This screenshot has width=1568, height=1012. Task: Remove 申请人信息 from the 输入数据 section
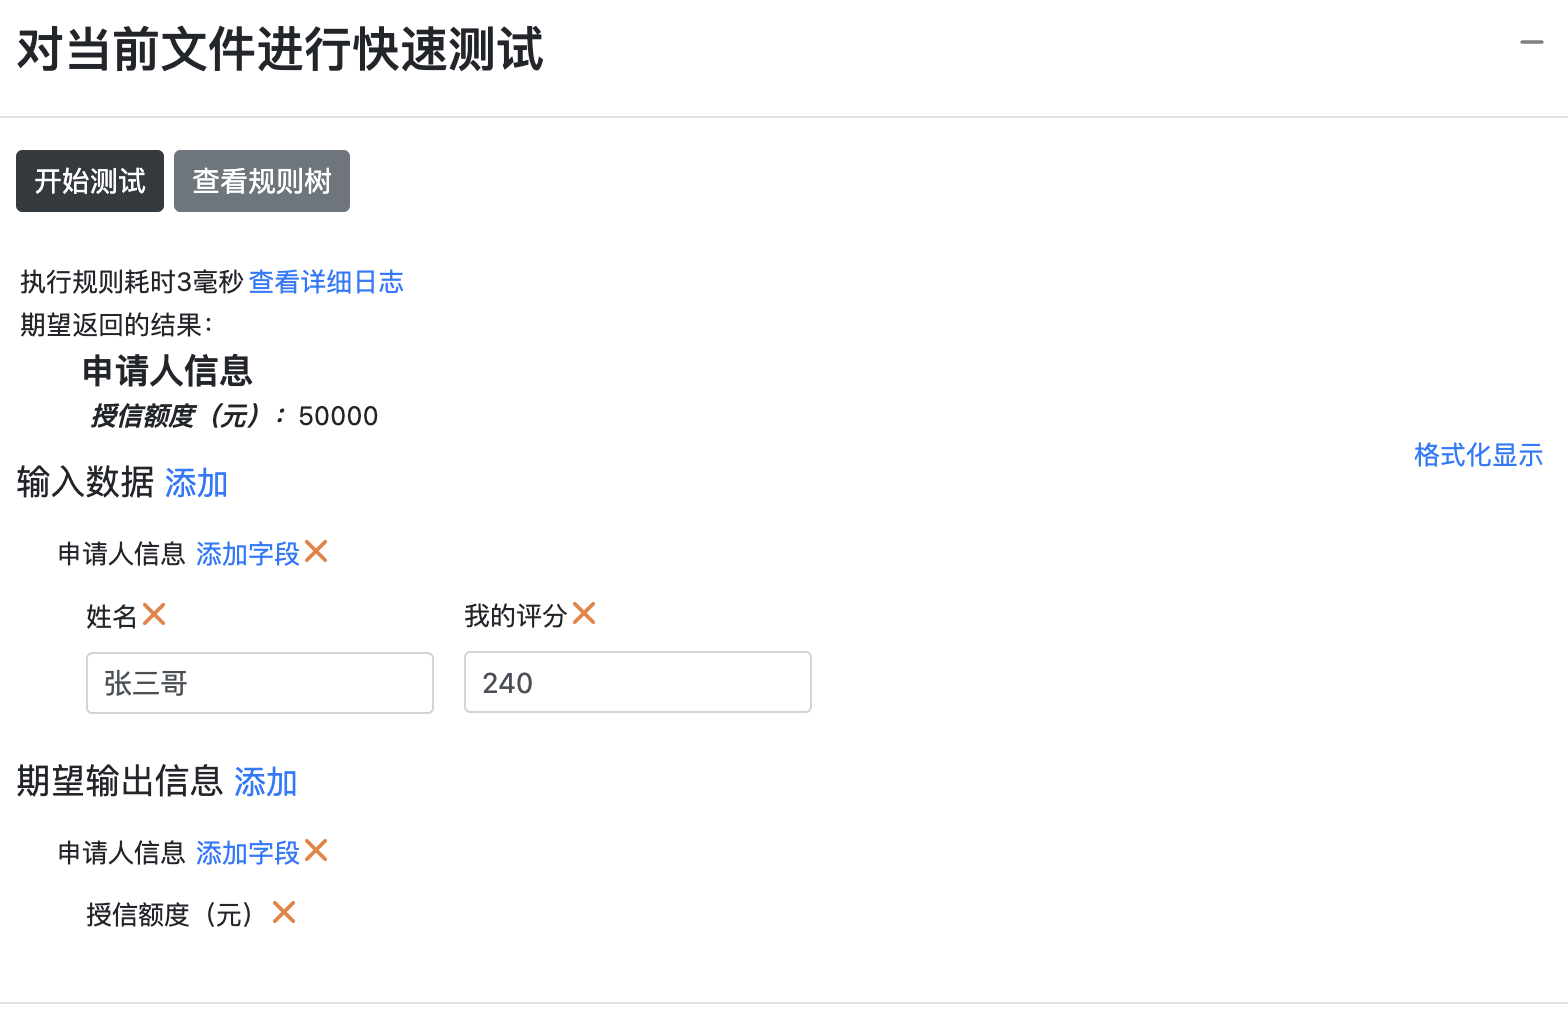[x=316, y=552]
